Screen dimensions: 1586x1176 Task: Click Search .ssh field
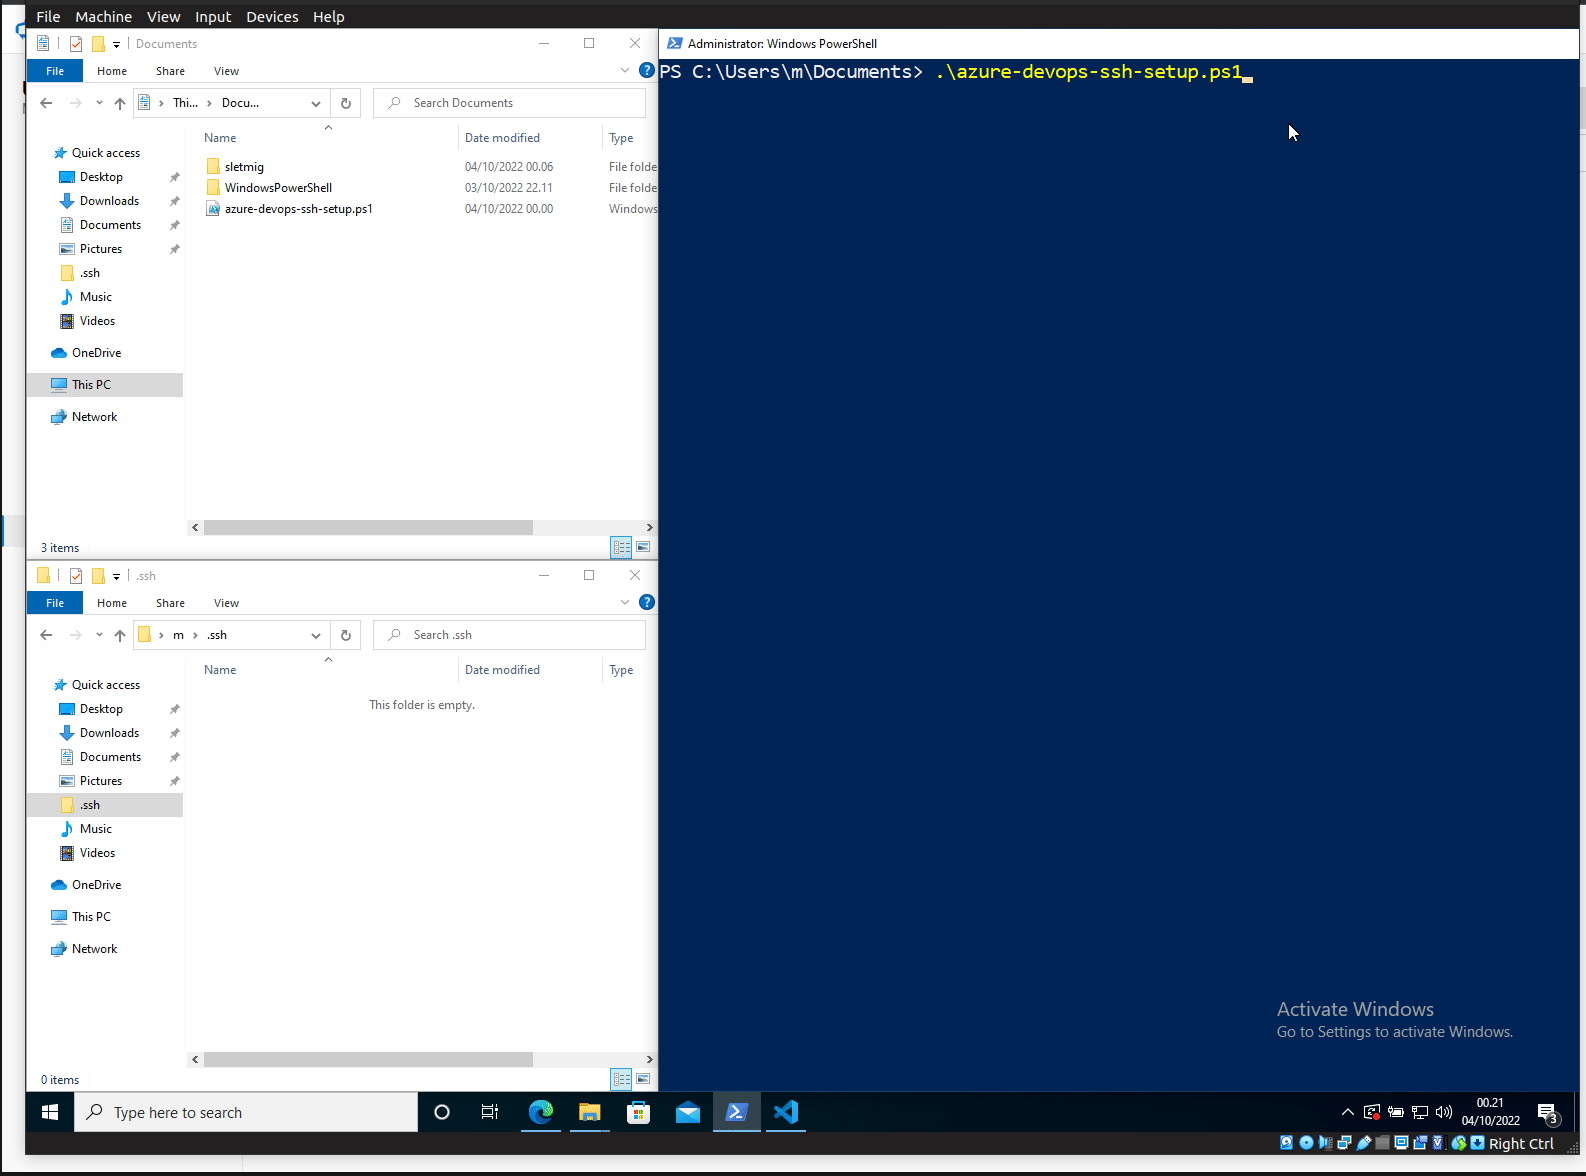(509, 635)
